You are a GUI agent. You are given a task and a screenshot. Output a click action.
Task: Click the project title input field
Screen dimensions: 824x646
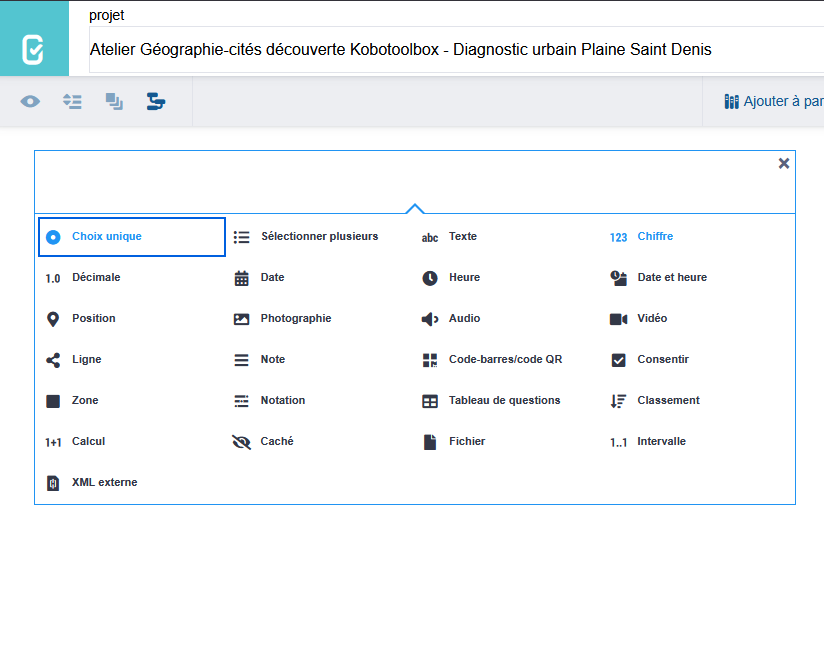click(450, 49)
